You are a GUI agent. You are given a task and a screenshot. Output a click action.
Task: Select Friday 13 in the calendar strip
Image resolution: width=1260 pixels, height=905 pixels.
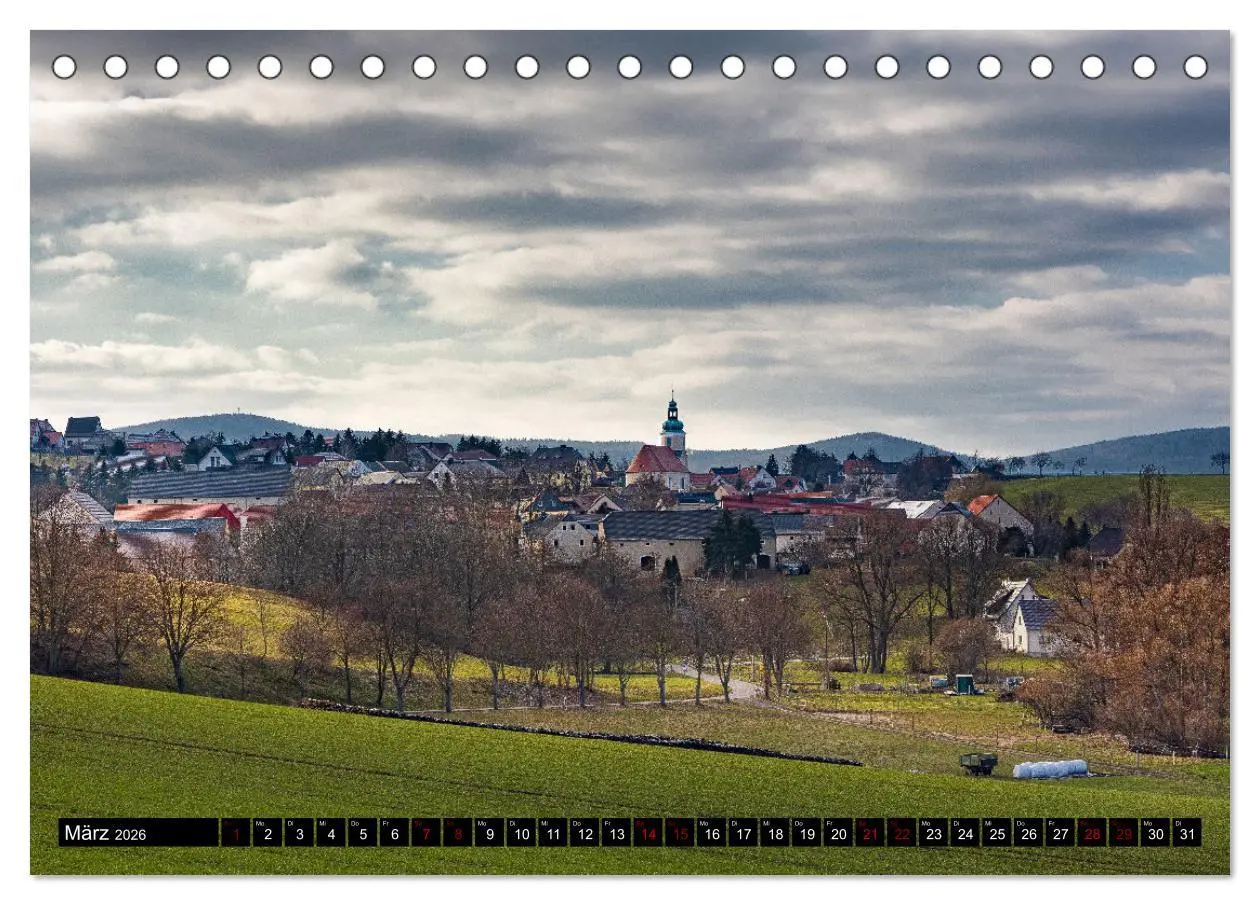click(616, 833)
